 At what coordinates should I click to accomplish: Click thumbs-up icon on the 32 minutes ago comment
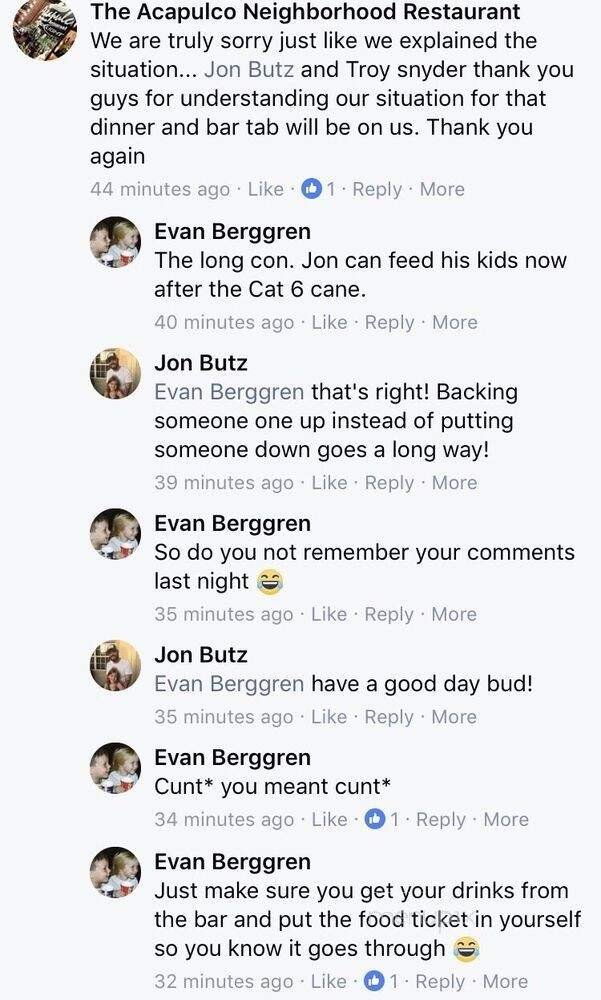(376, 981)
